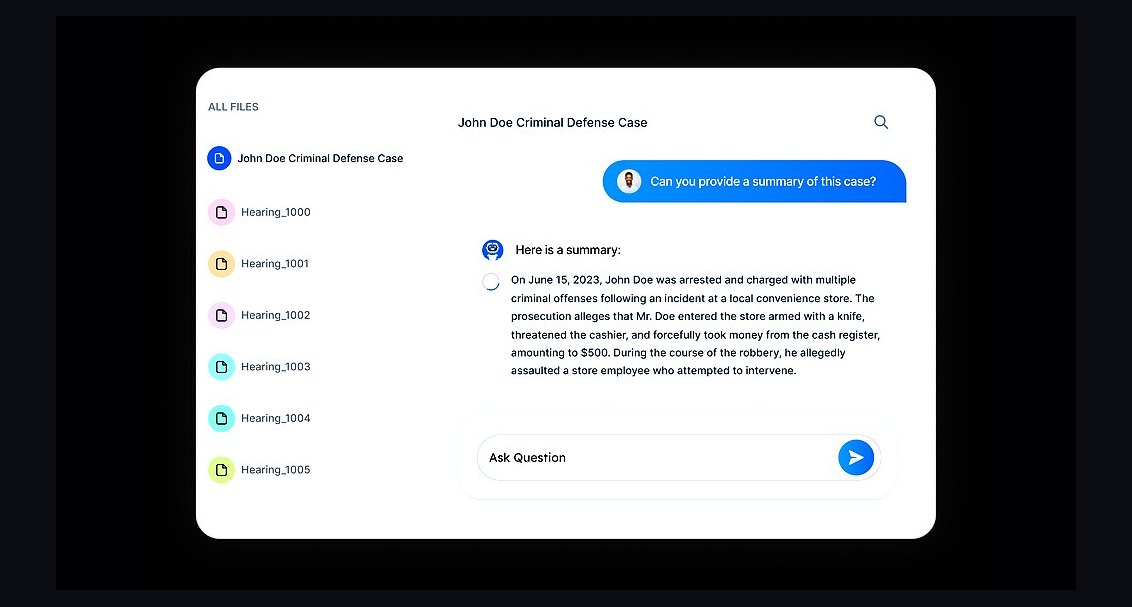The height and width of the screenshot is (607, 1132).
Task: Click the summary paragraph starting 'On June 15, 2023'
Action: (695, 325)
